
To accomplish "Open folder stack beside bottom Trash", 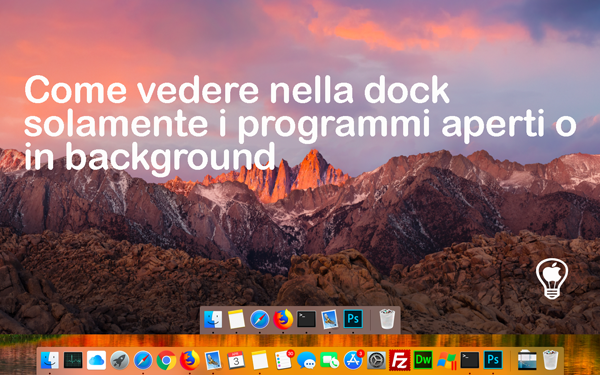I will (527, 360).
